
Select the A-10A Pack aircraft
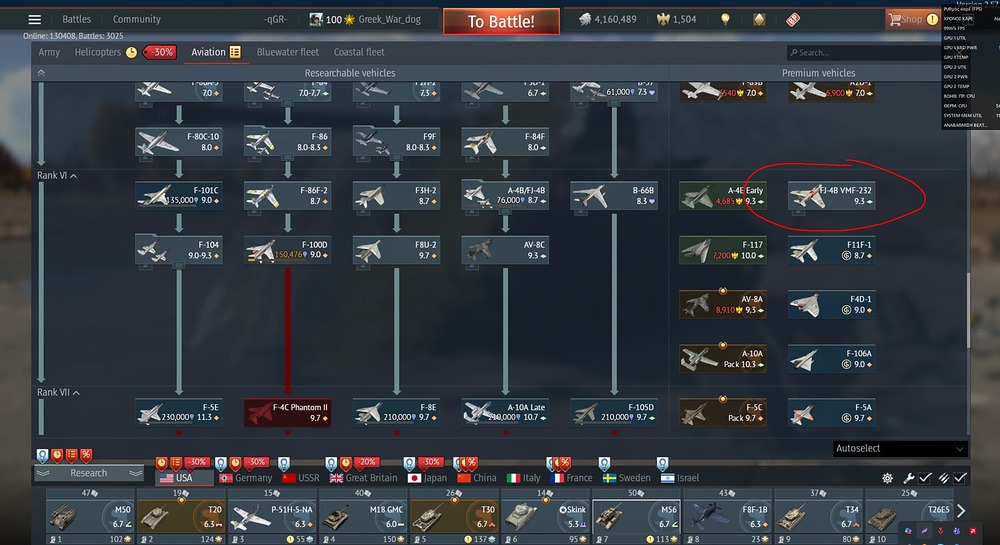coord(723,359)
